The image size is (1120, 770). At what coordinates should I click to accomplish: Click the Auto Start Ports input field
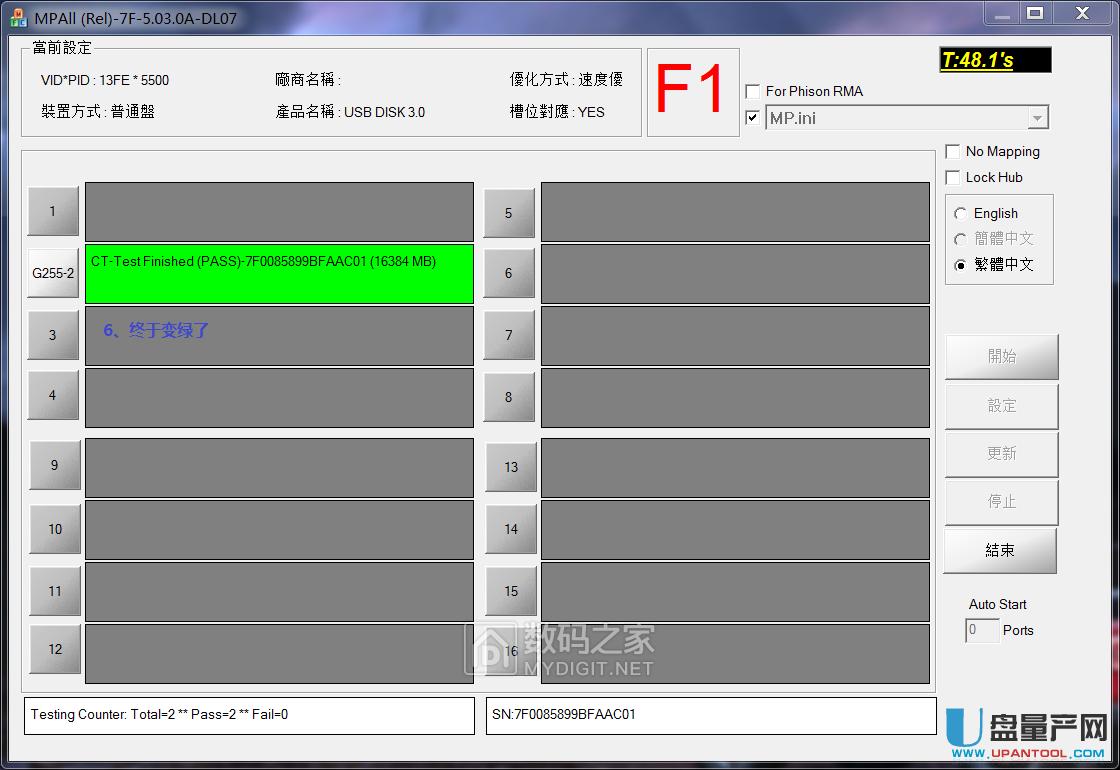(x=981, y=631)
